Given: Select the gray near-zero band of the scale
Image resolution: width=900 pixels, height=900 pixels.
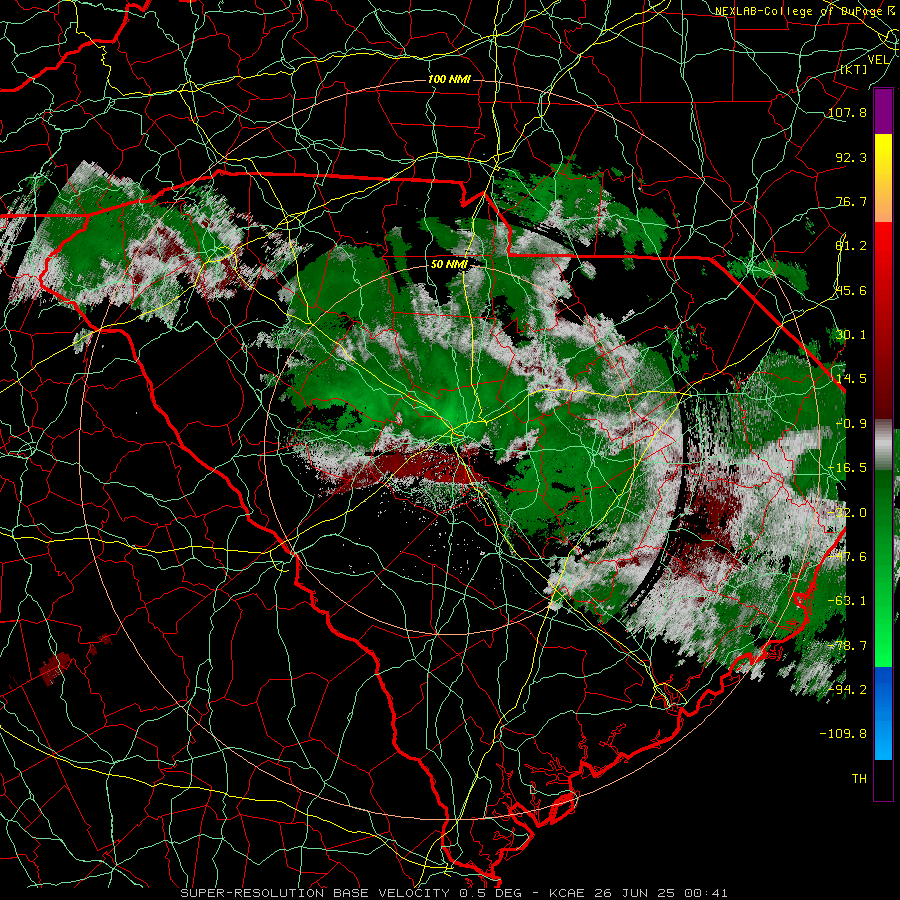Looking at the screenshot, I should (883, 445).
